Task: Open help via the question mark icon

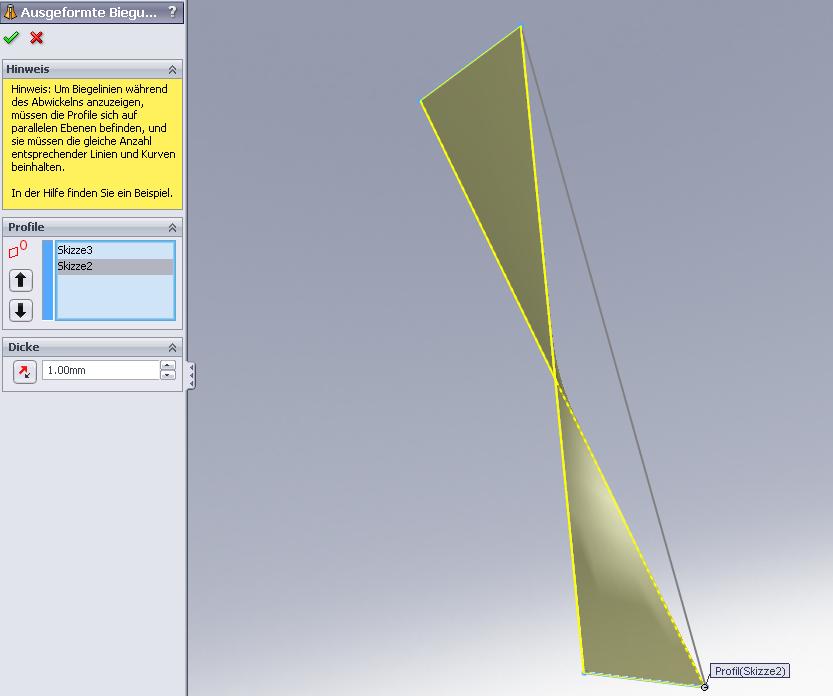Action: [172, 12]
